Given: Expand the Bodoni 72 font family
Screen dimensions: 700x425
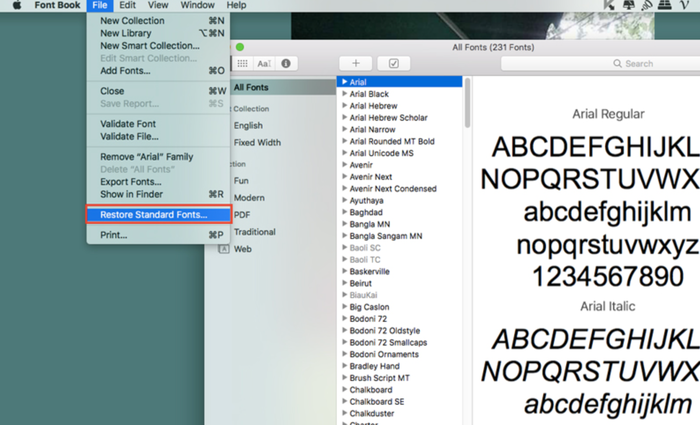Looking at the screenshot, I should pyautogui.click(x=345, y=318).
